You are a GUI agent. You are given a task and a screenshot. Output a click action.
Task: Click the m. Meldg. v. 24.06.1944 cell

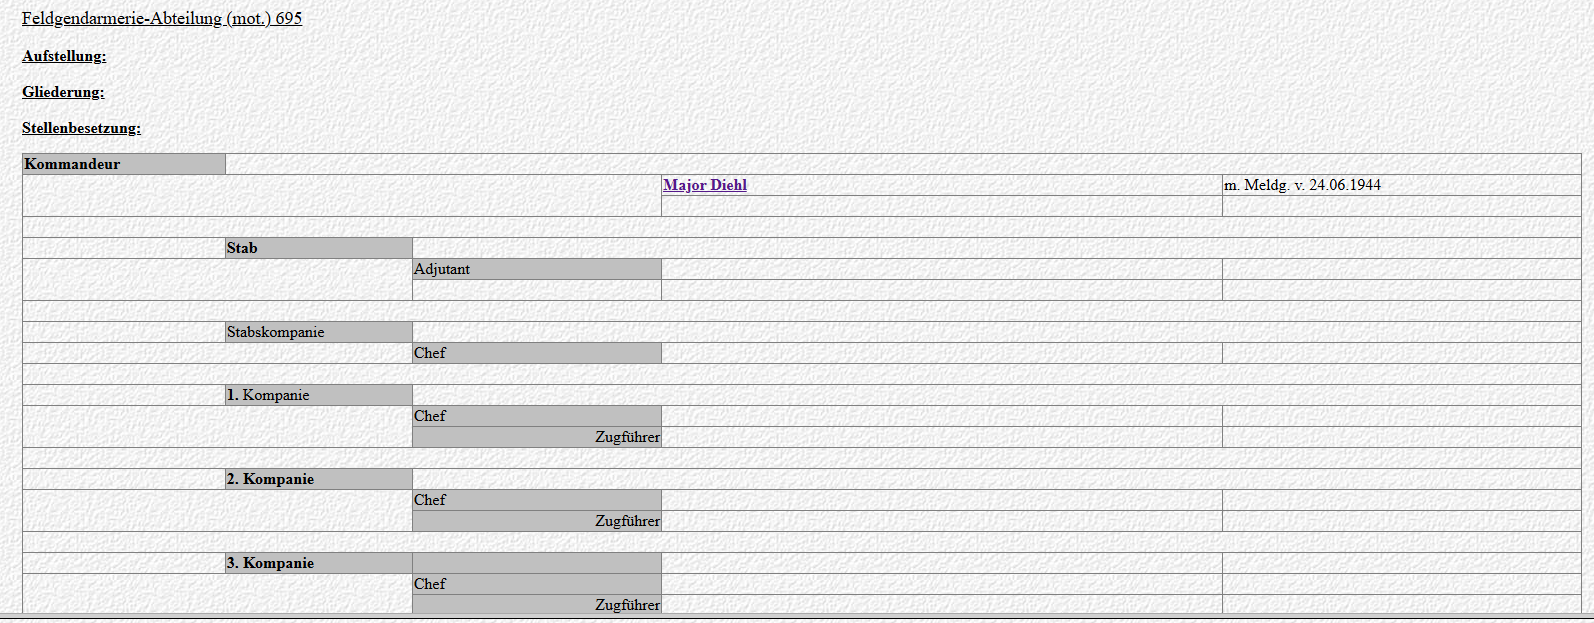1401,185
